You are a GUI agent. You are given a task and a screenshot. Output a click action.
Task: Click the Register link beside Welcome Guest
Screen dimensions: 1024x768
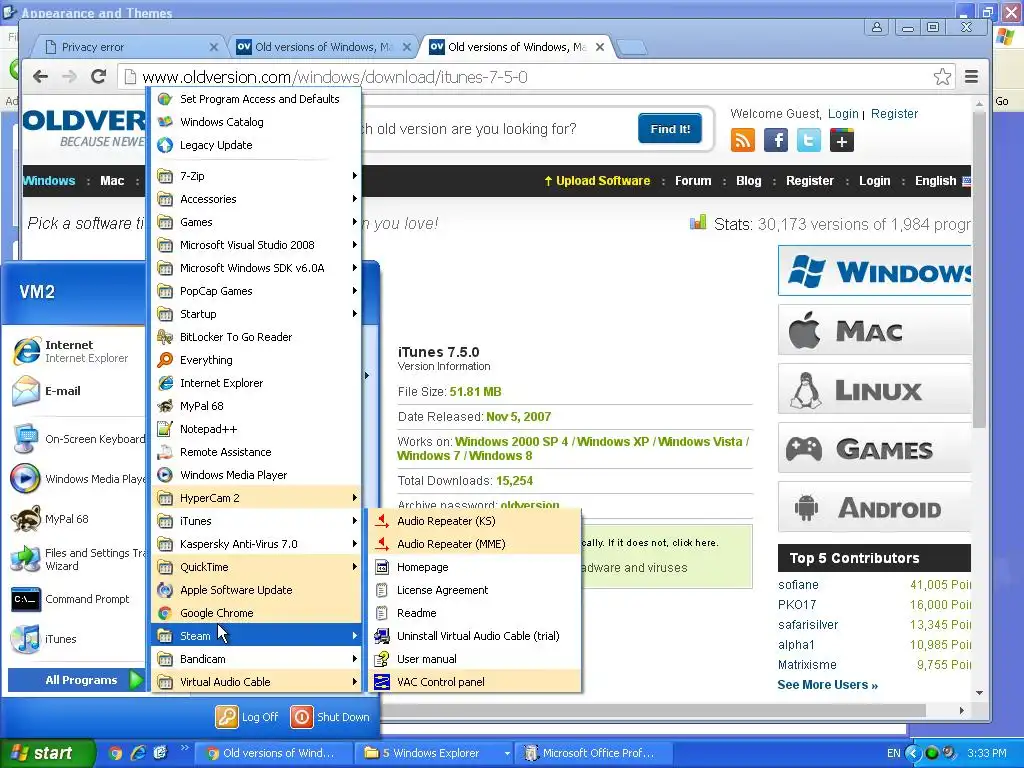click(894, 114)
